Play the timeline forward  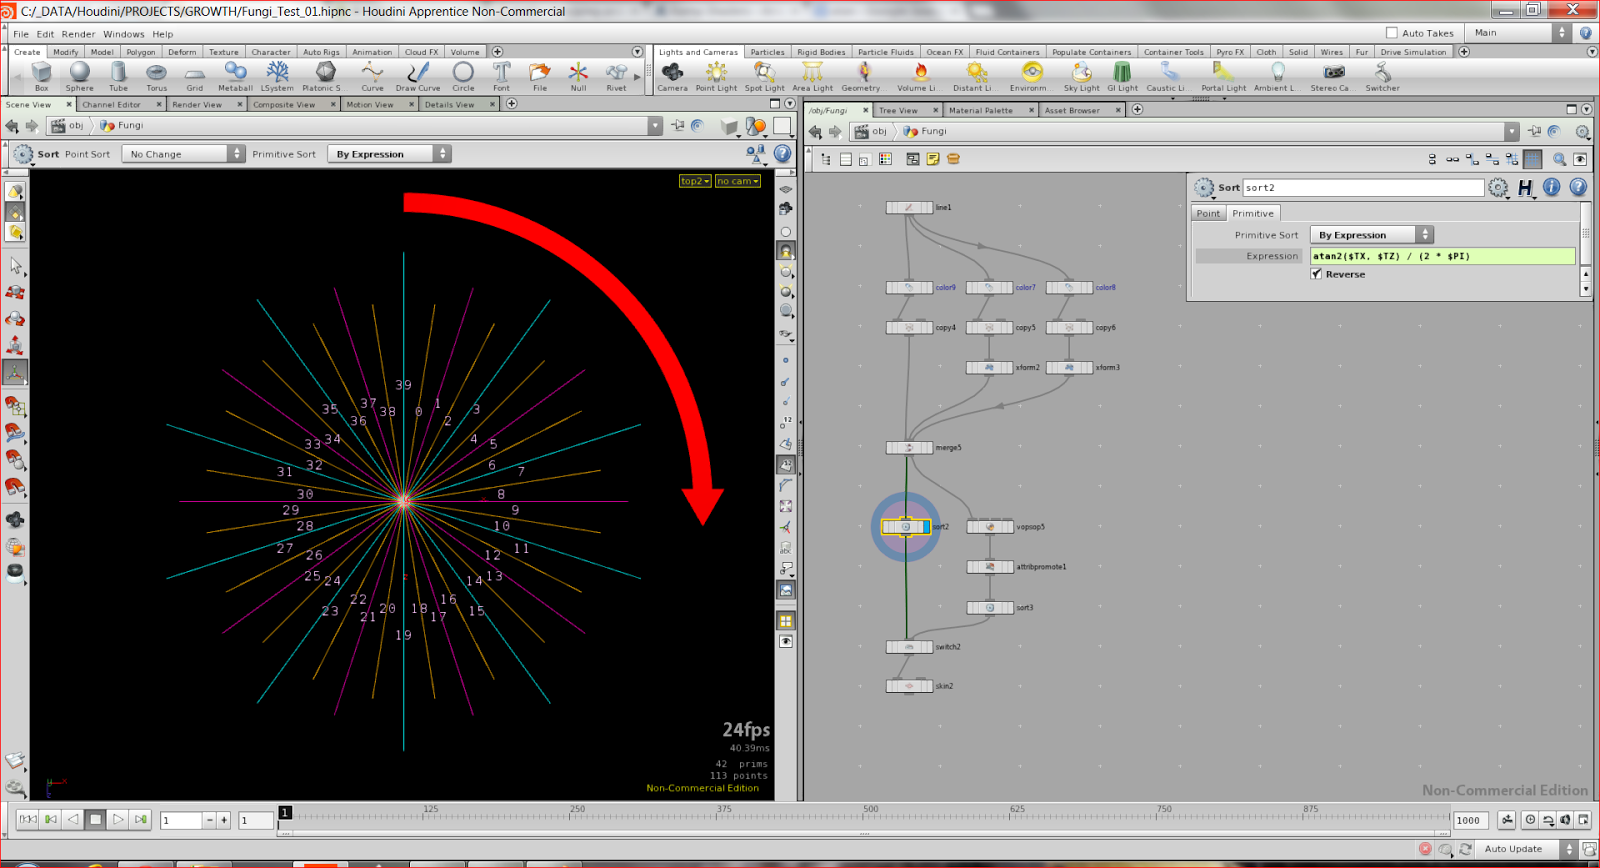click(118, 819)
